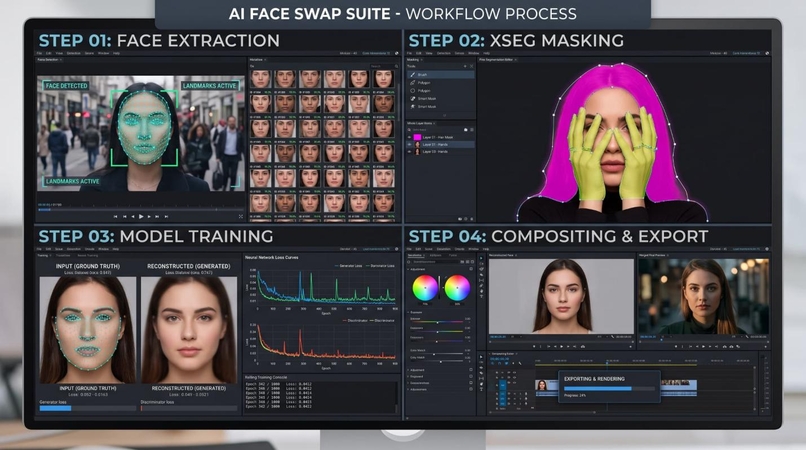Click the Merged Final Preview panel tab

point(653,255)
